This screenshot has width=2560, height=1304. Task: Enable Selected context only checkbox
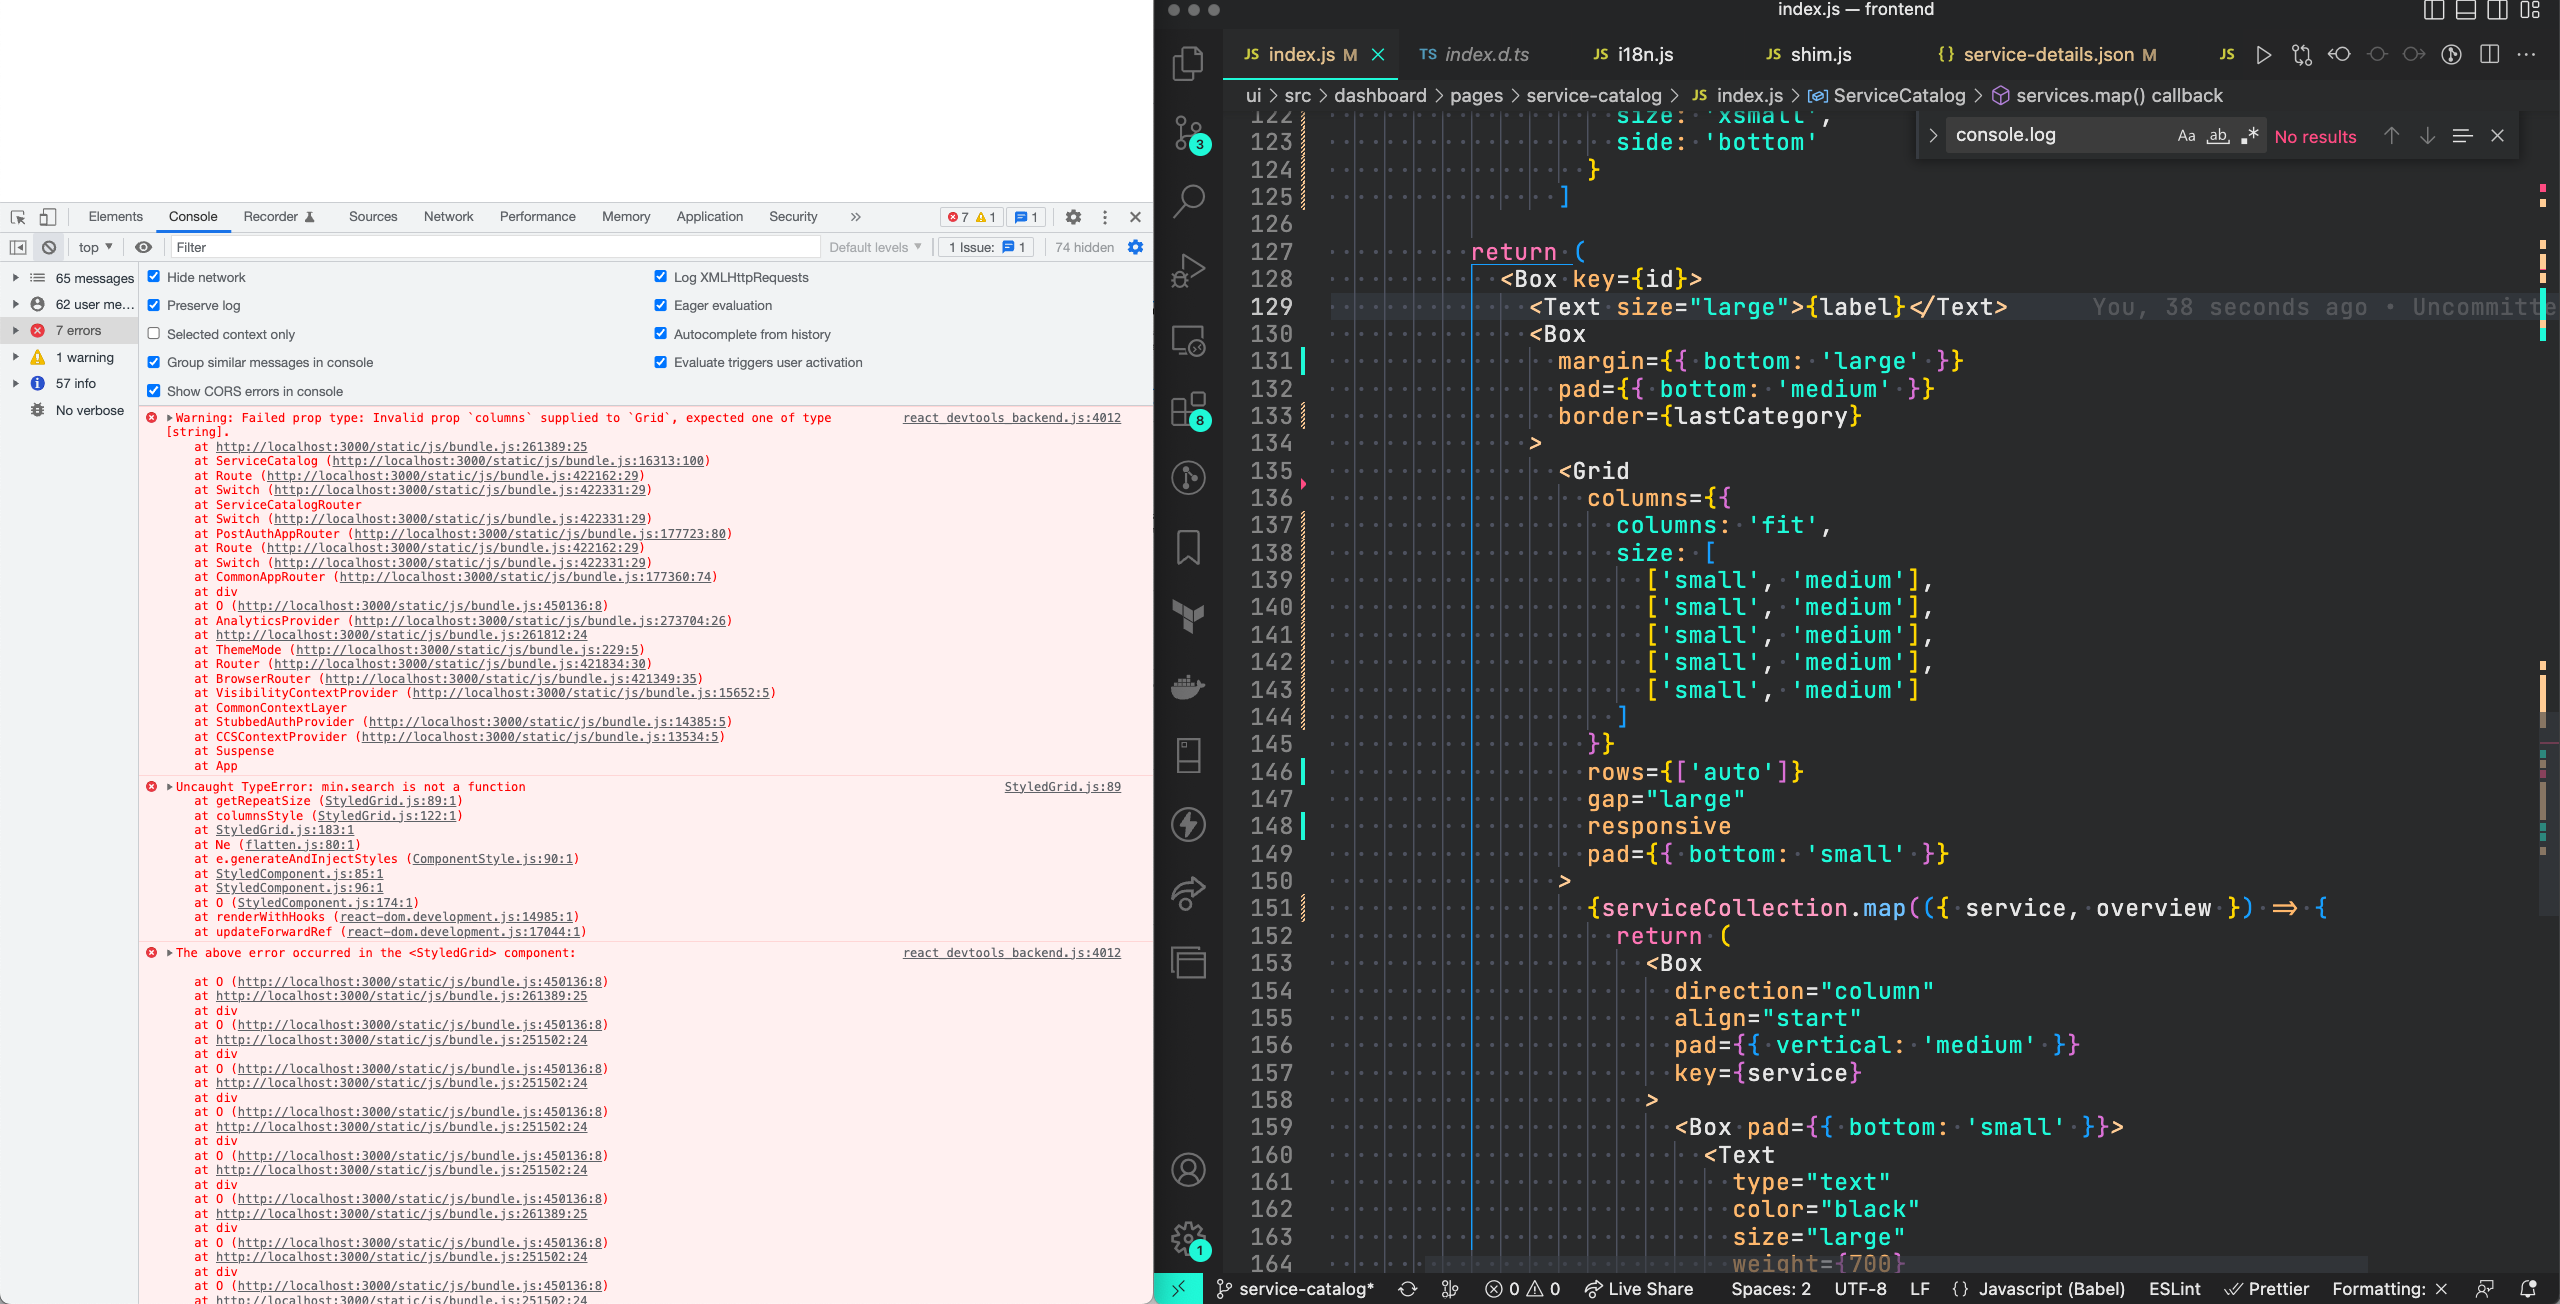coord(154,334)
